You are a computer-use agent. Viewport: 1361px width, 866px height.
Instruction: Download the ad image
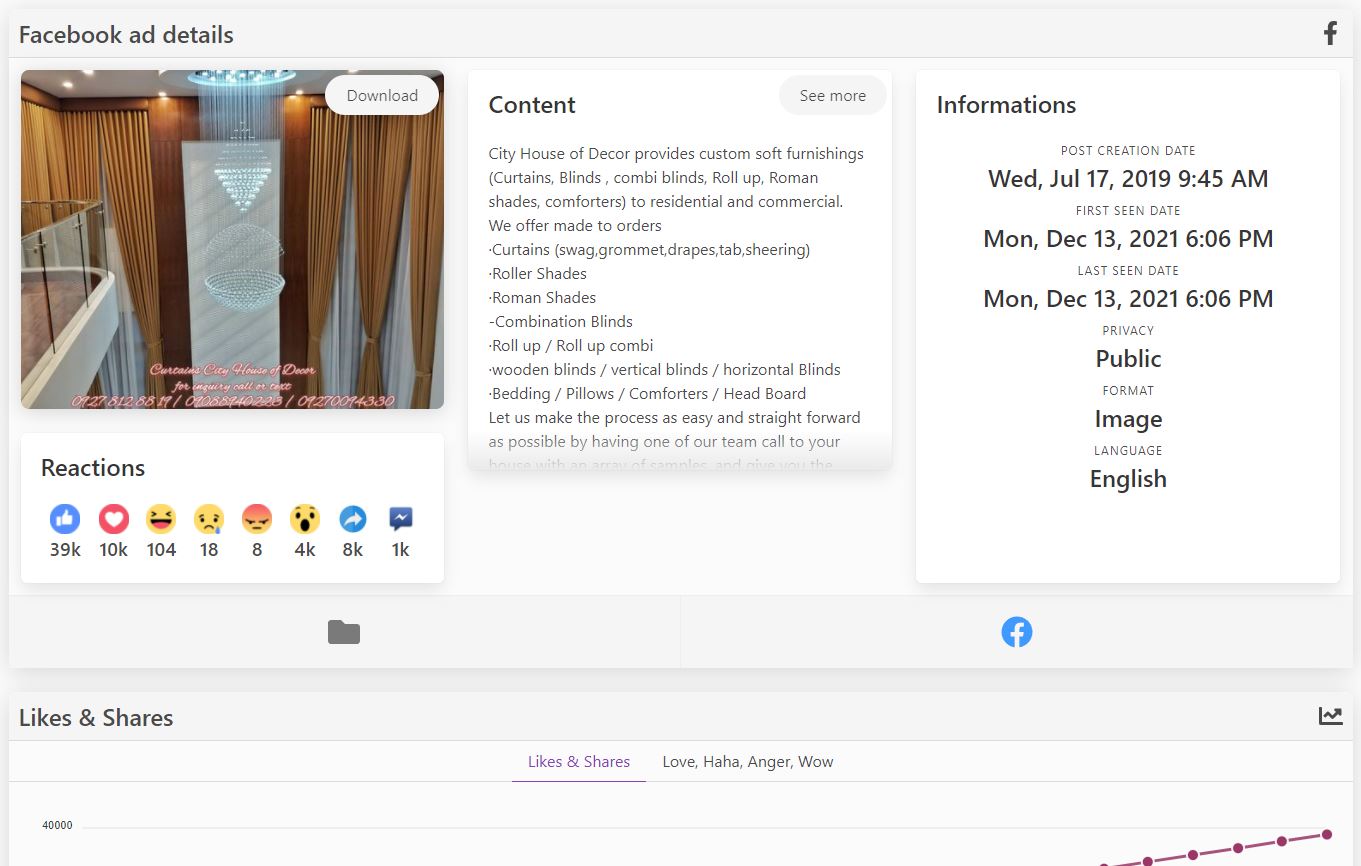pyautogui.click(x=382, y=96)
